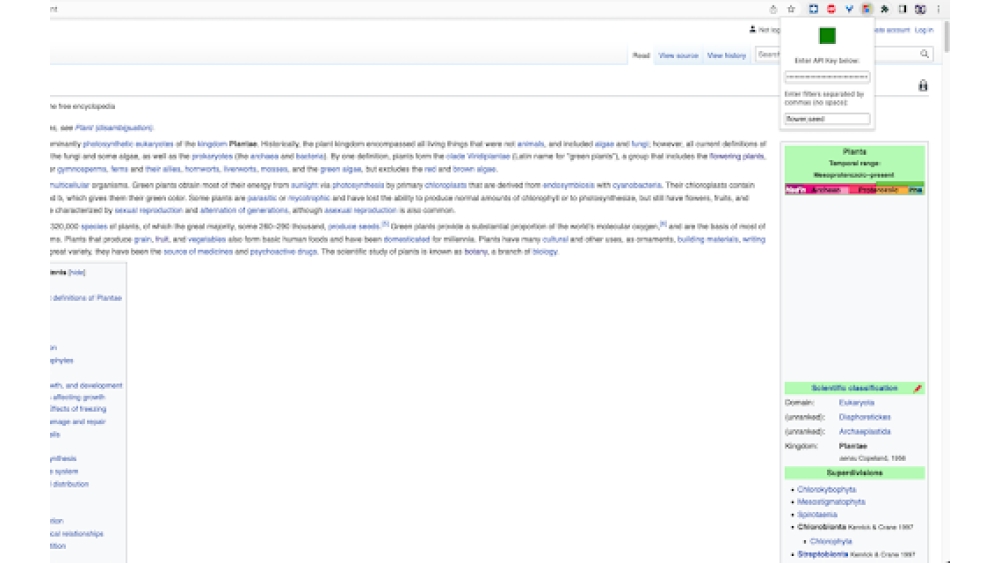
Task: Open the hornworts link
Action: [x=202, y=169]
